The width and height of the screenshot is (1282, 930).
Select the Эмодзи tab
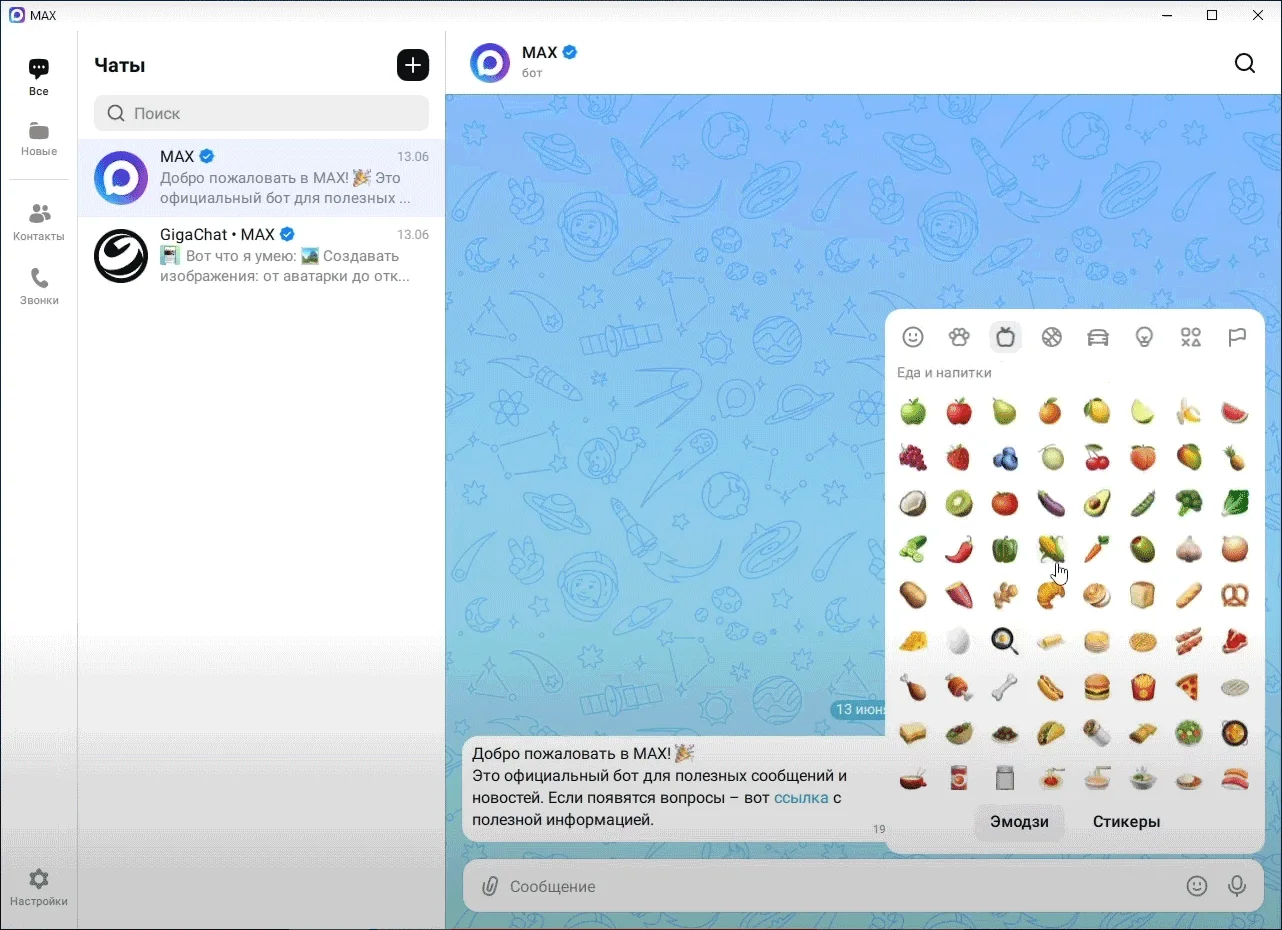1019,822
